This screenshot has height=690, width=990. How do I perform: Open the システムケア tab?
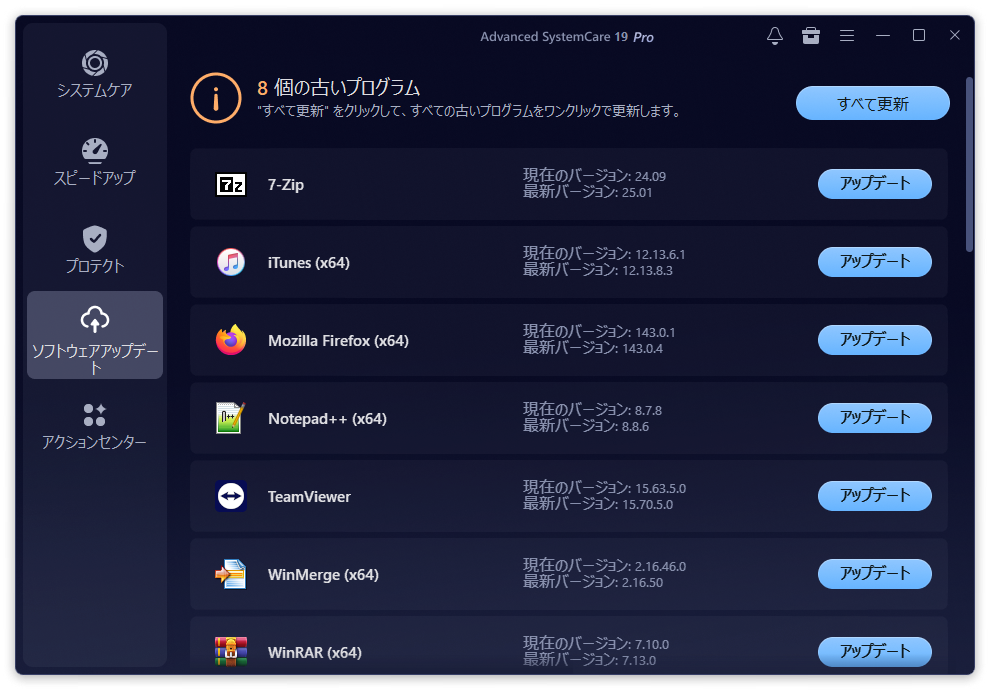click(95, 75)
